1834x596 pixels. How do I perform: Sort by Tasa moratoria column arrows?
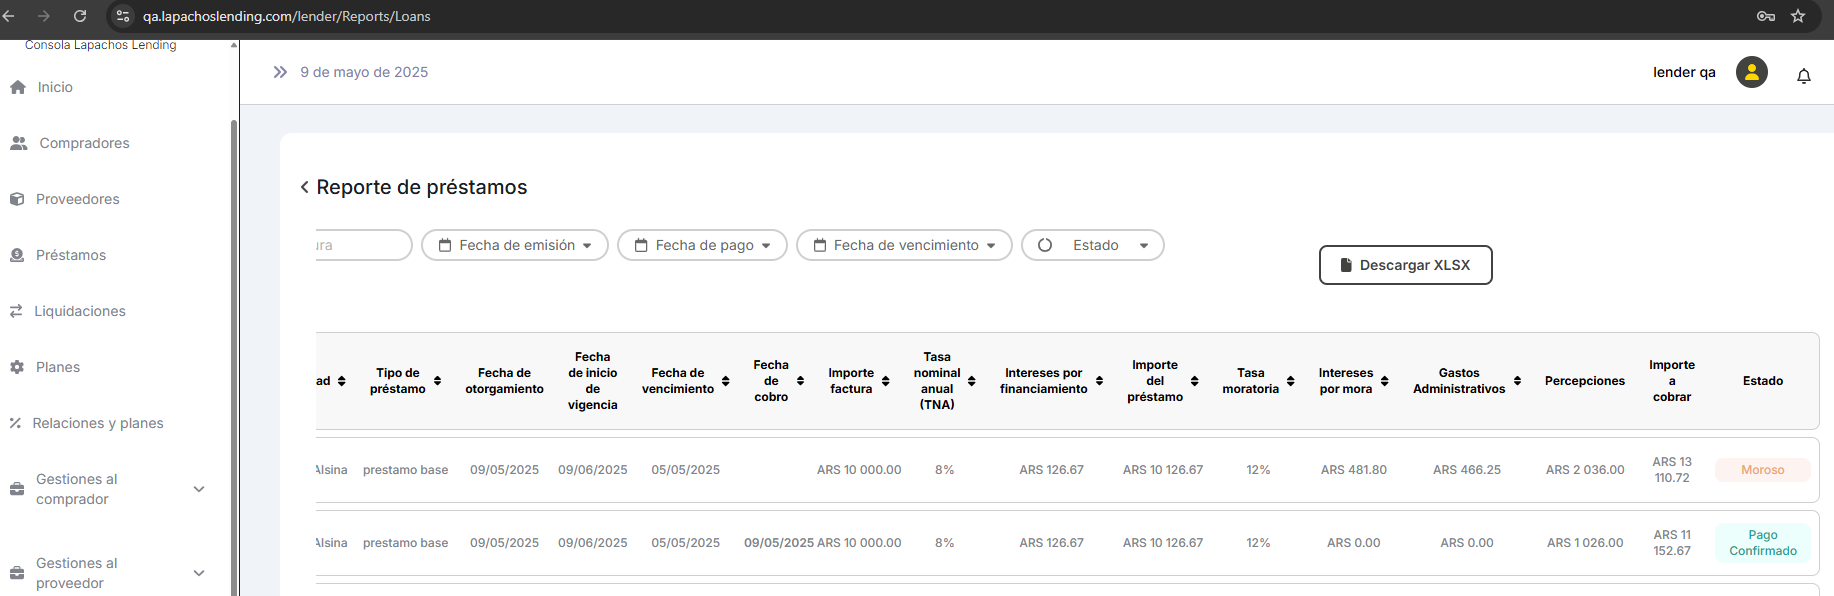pyautogui.click(x=1290, y=381)
